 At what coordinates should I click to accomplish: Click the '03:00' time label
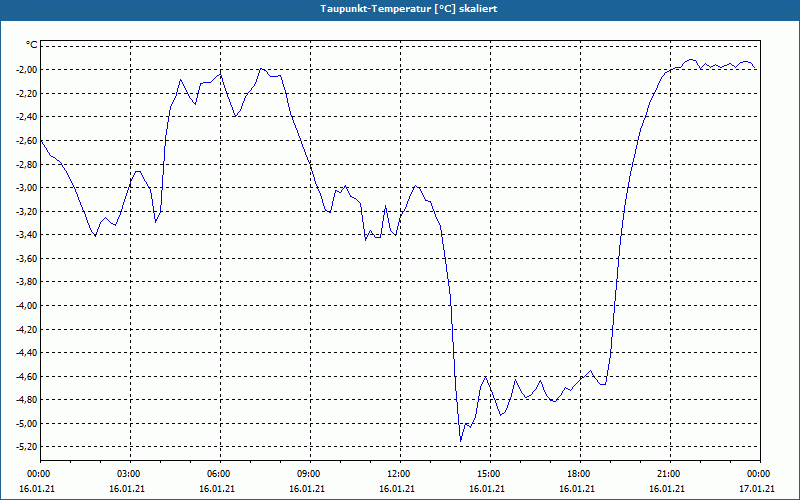131,474
